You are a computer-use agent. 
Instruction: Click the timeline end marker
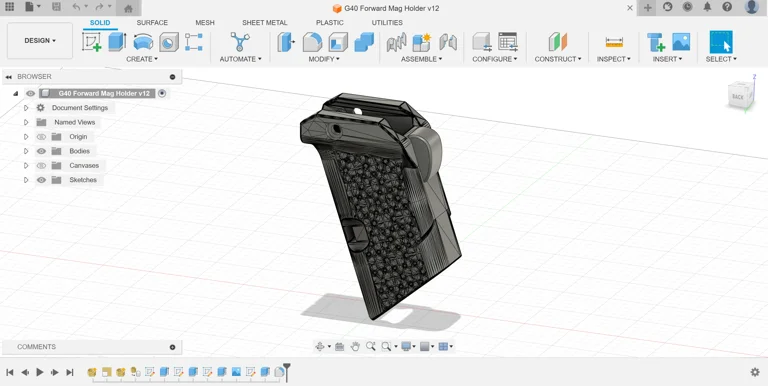[x=287, y=372]
